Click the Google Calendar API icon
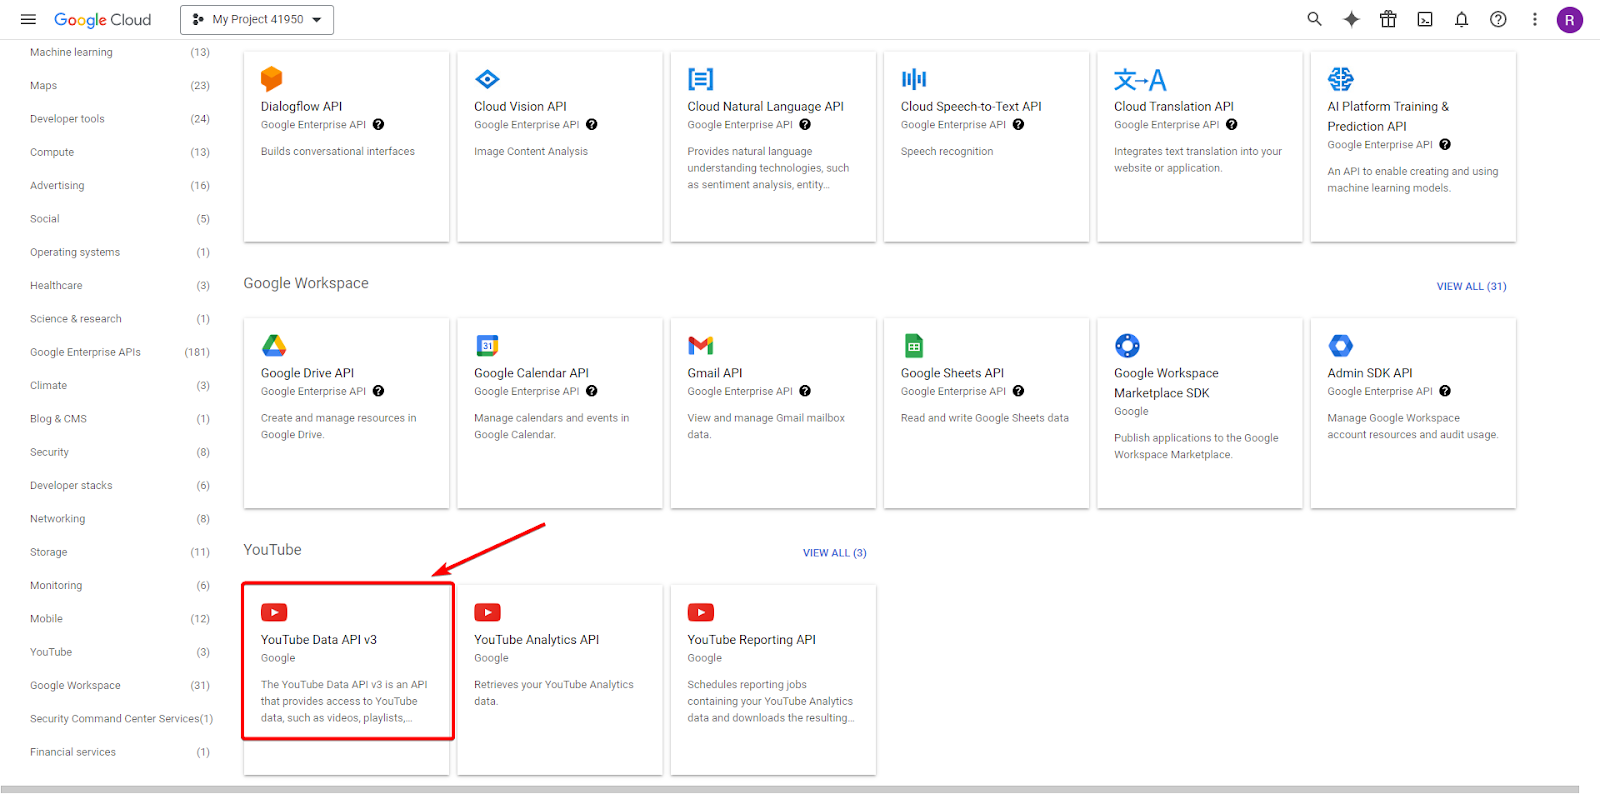This screenshot has height=794, width=1600. click(487, 346)
